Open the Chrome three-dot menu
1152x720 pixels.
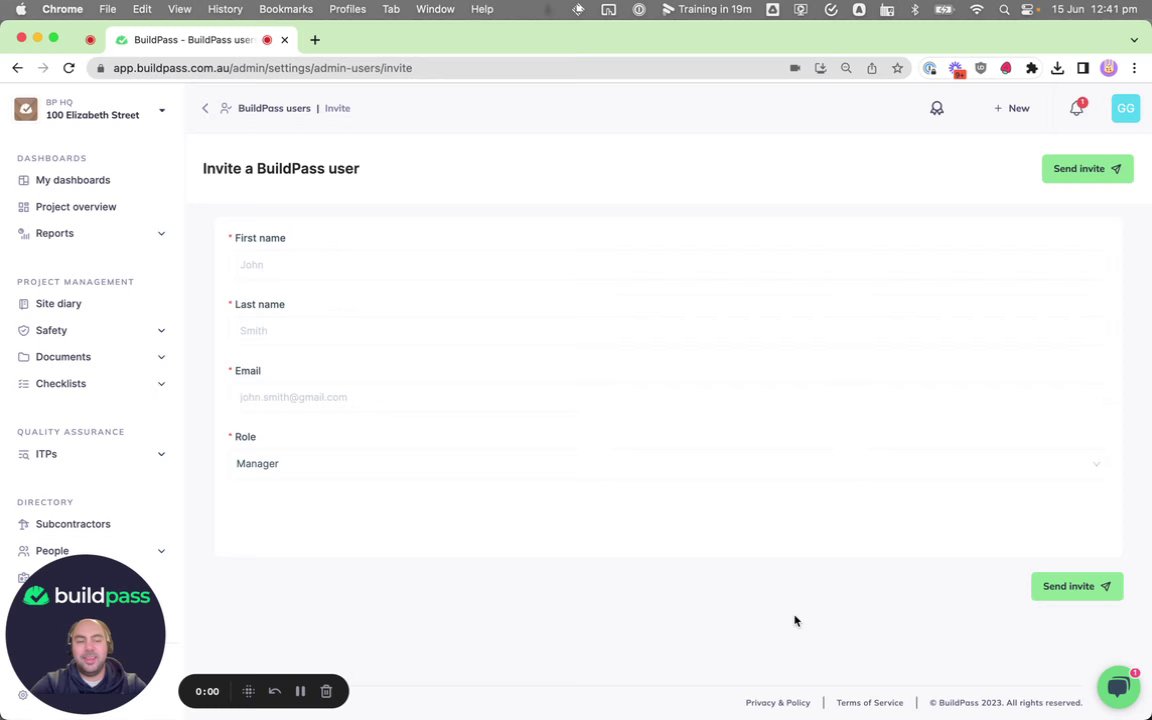click(x=1134, y=68)
